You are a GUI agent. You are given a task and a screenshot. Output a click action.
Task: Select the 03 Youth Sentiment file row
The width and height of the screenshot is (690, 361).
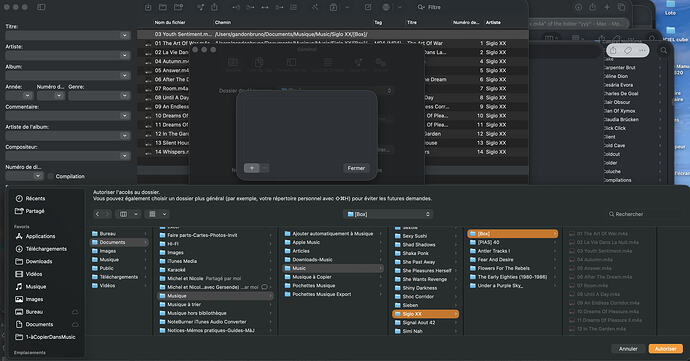(x=333, y=34)
